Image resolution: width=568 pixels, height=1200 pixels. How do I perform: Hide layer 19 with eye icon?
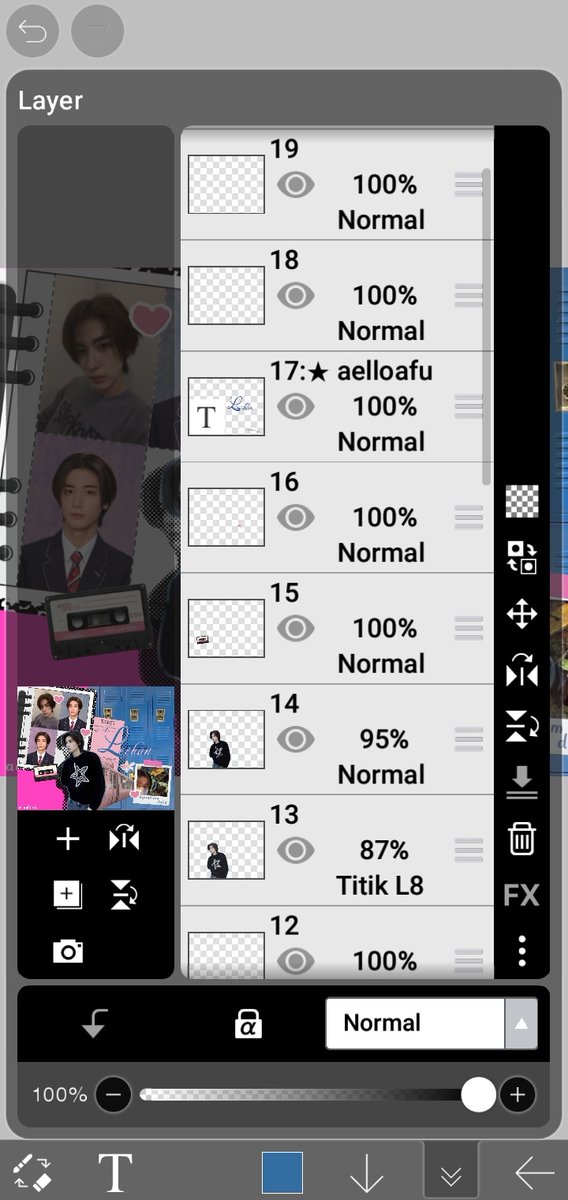coord(295,184)
